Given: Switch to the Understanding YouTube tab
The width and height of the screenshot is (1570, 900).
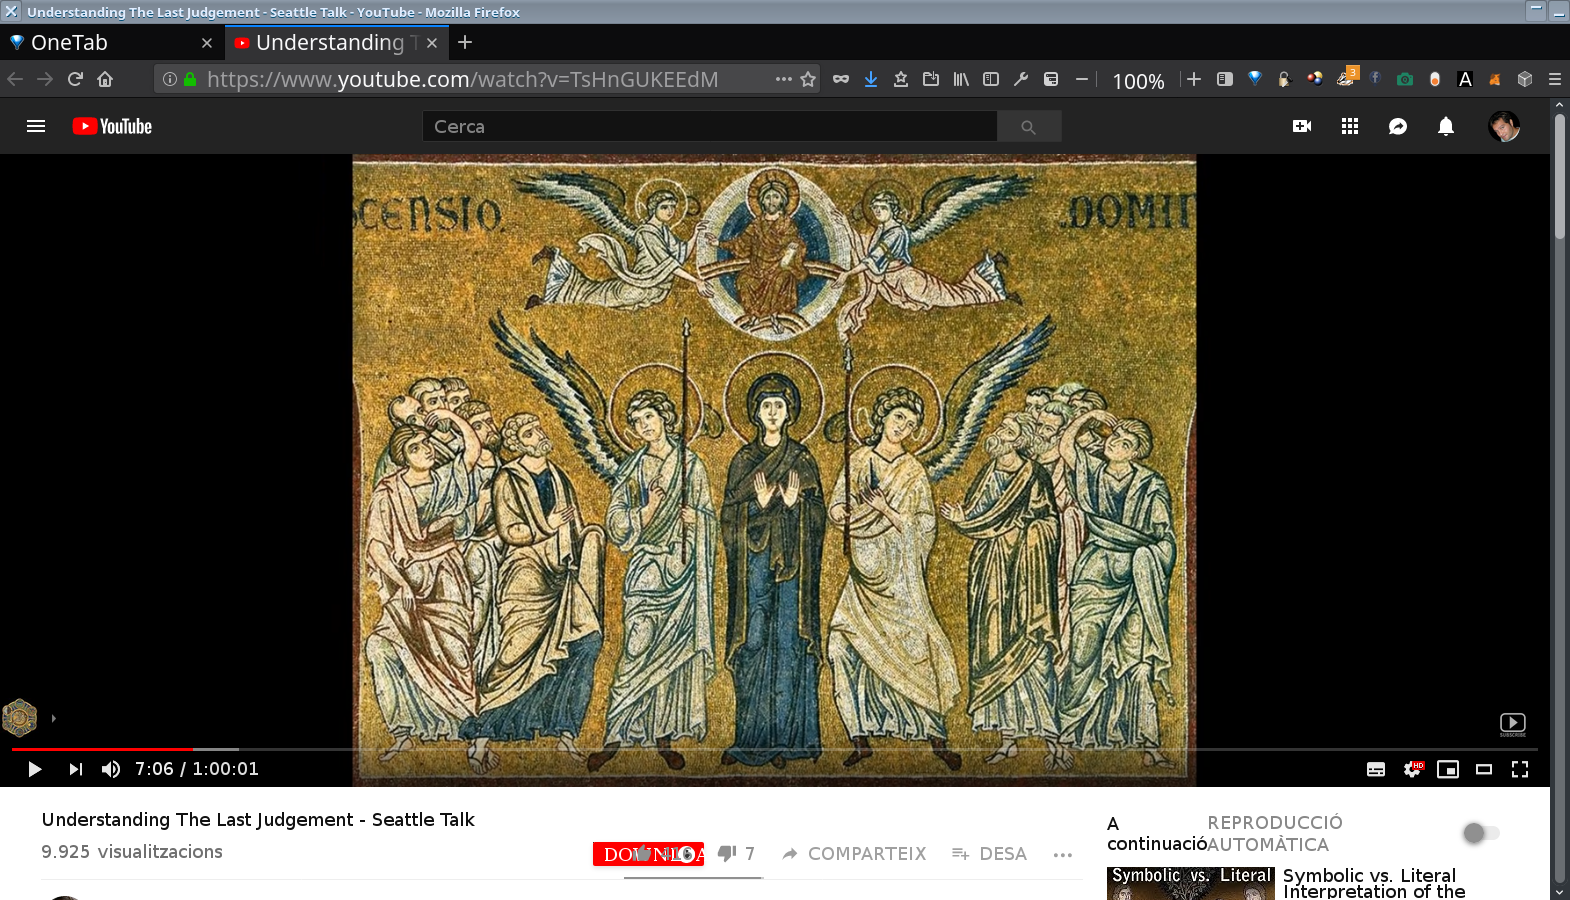Looking at the screenshot, I should pyautogui.click(x=335, y=43).
